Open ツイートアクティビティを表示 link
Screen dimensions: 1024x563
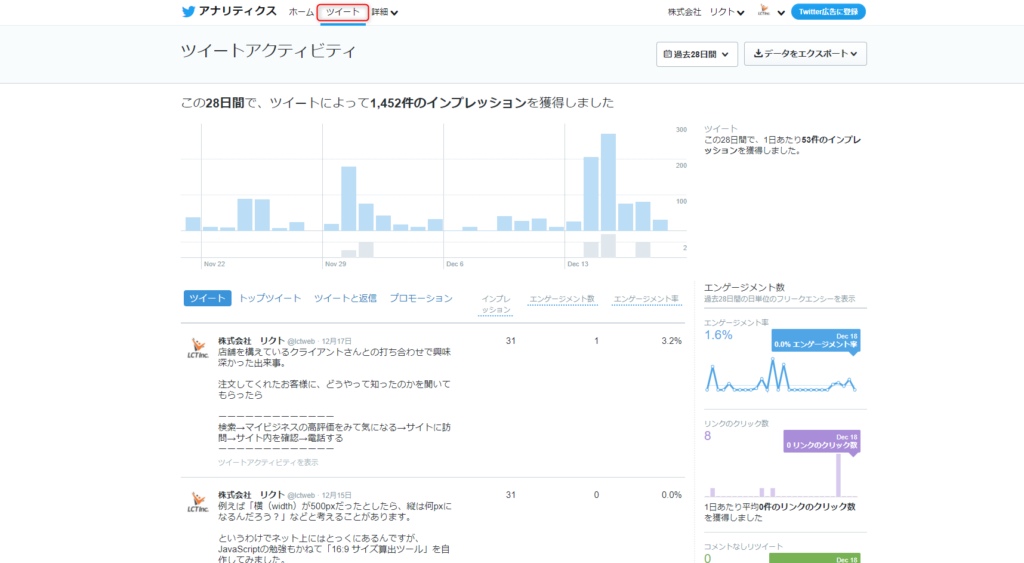(x=268, y=462)
